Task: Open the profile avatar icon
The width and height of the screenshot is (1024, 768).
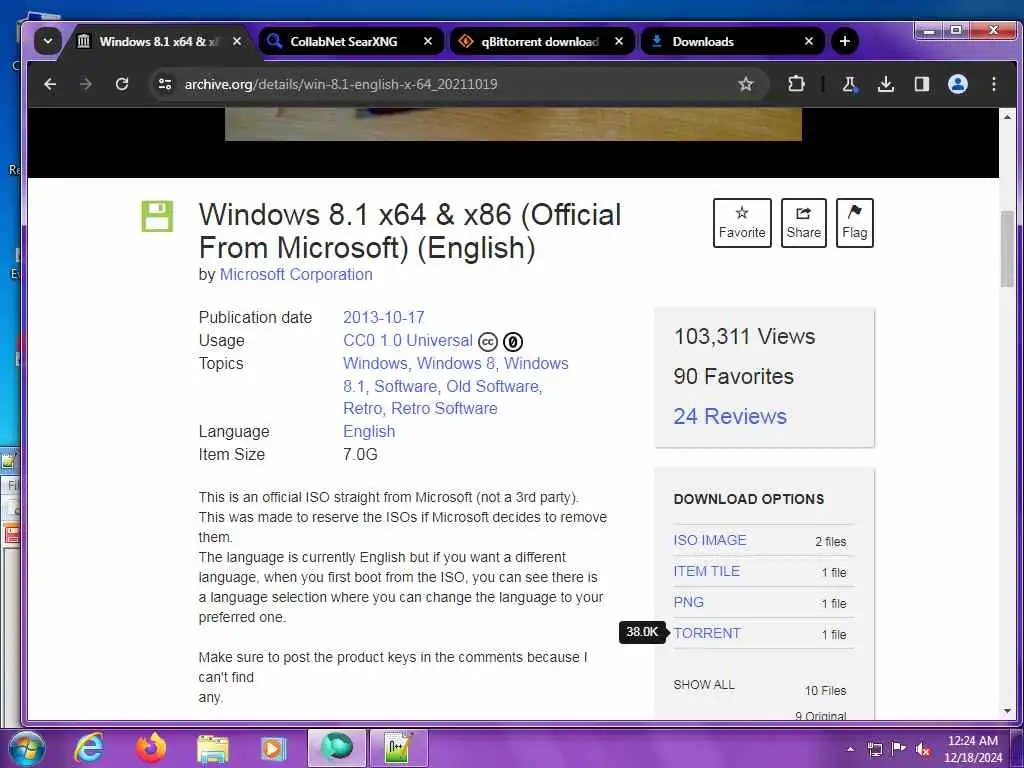Action: click(x=957, y=84)
